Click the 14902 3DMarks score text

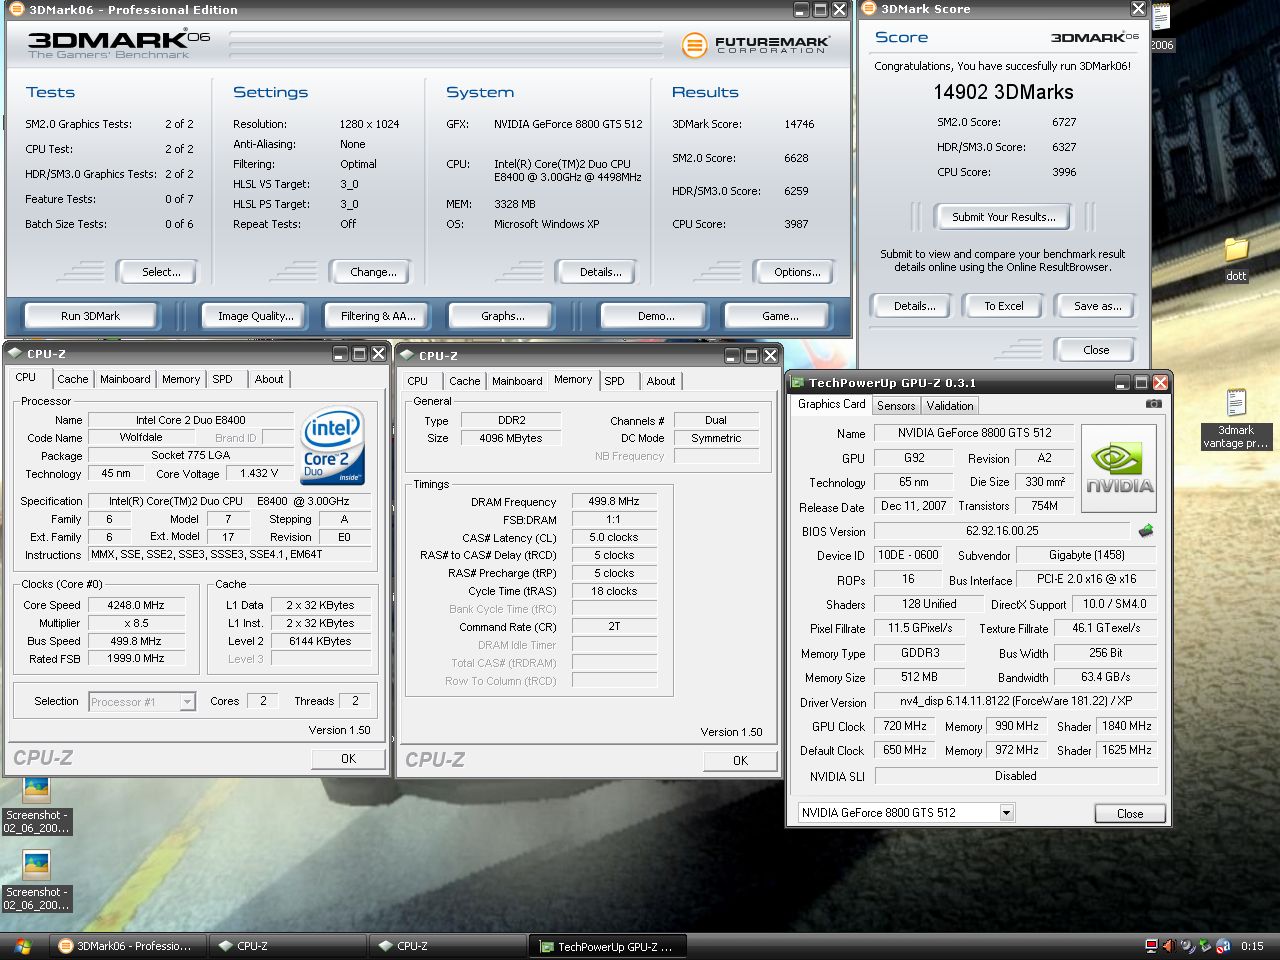(1003, 92)
